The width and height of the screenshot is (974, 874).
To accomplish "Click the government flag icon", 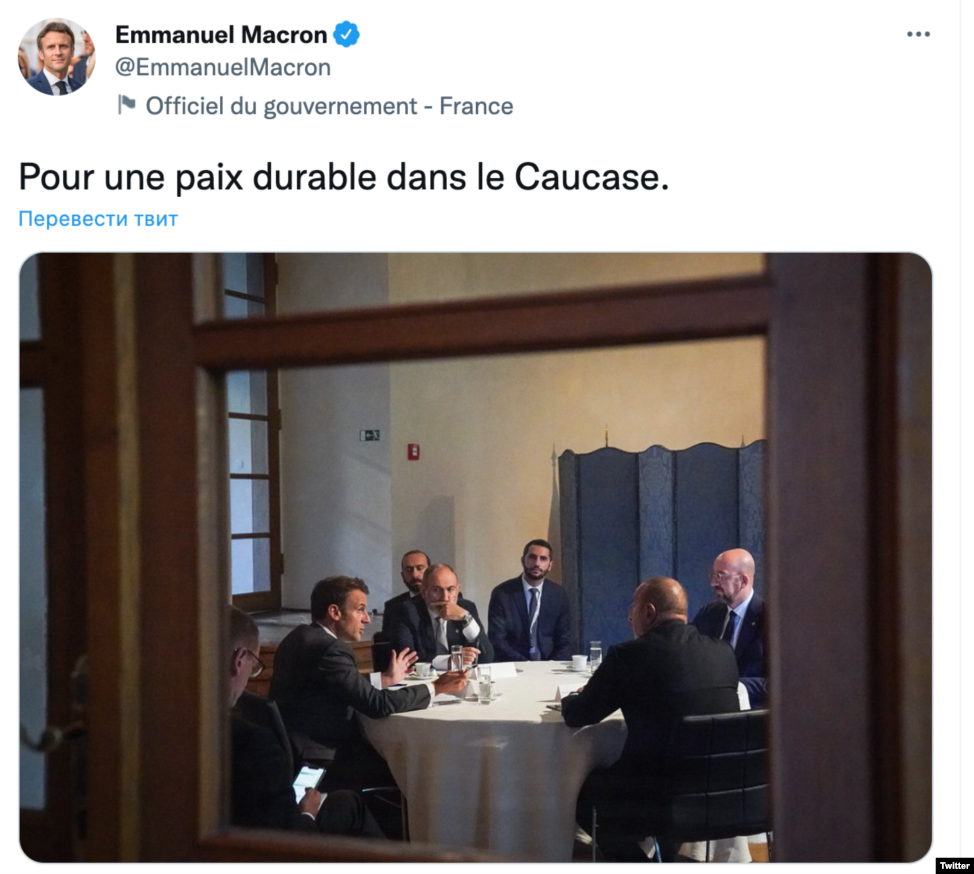I will tap(127, 105).
